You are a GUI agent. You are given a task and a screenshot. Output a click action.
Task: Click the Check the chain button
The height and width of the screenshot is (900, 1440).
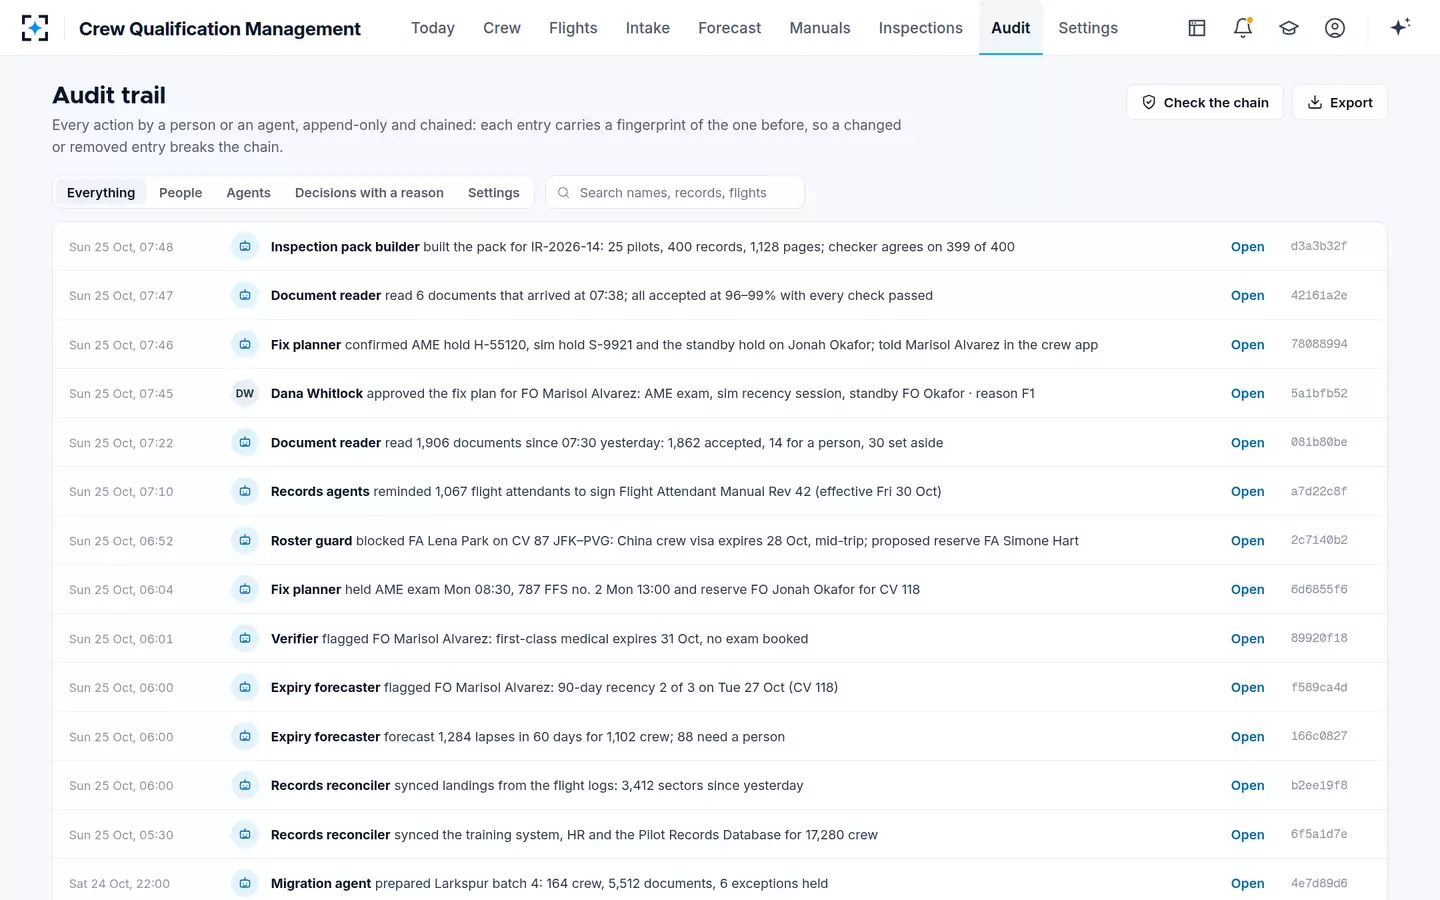click(x=1205, y=102)
